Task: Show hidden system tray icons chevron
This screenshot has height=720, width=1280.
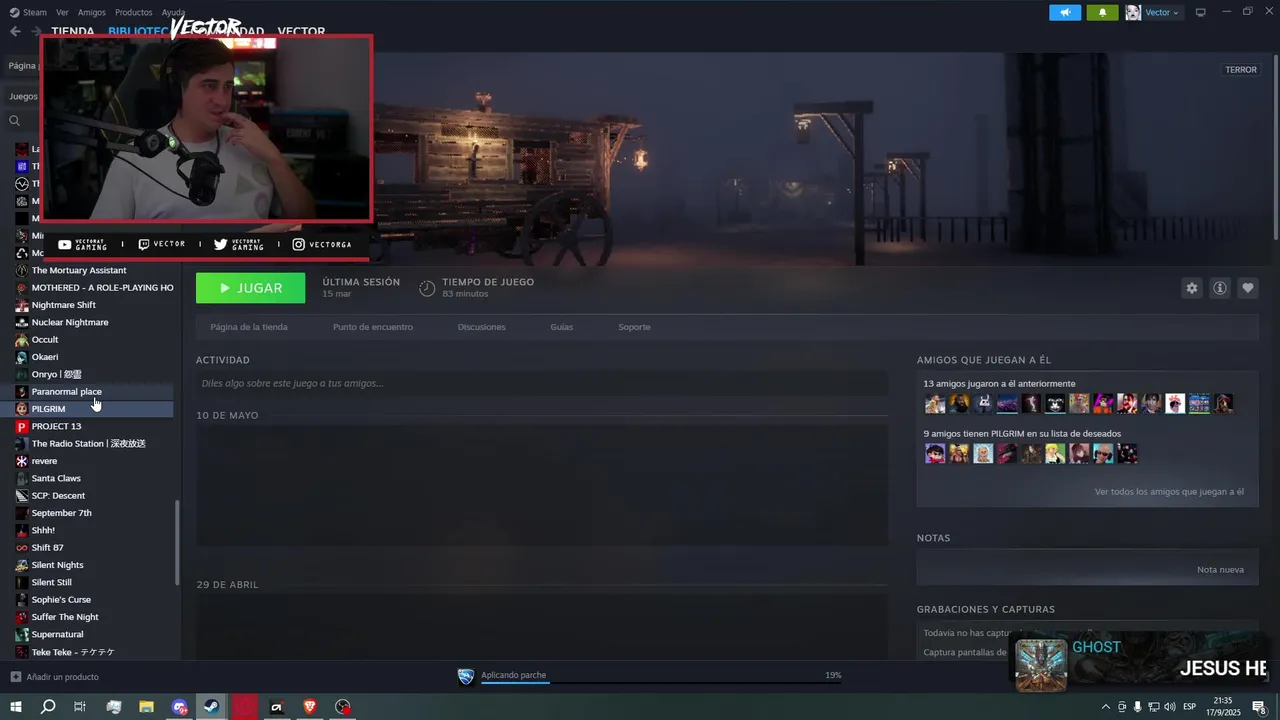Action: click(1105, 707)
